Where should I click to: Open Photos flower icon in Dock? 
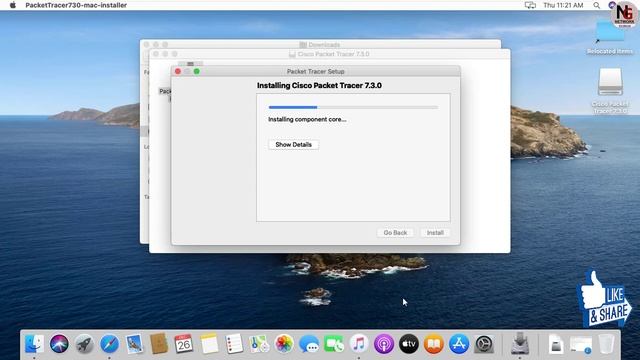[x=284, y=344]
